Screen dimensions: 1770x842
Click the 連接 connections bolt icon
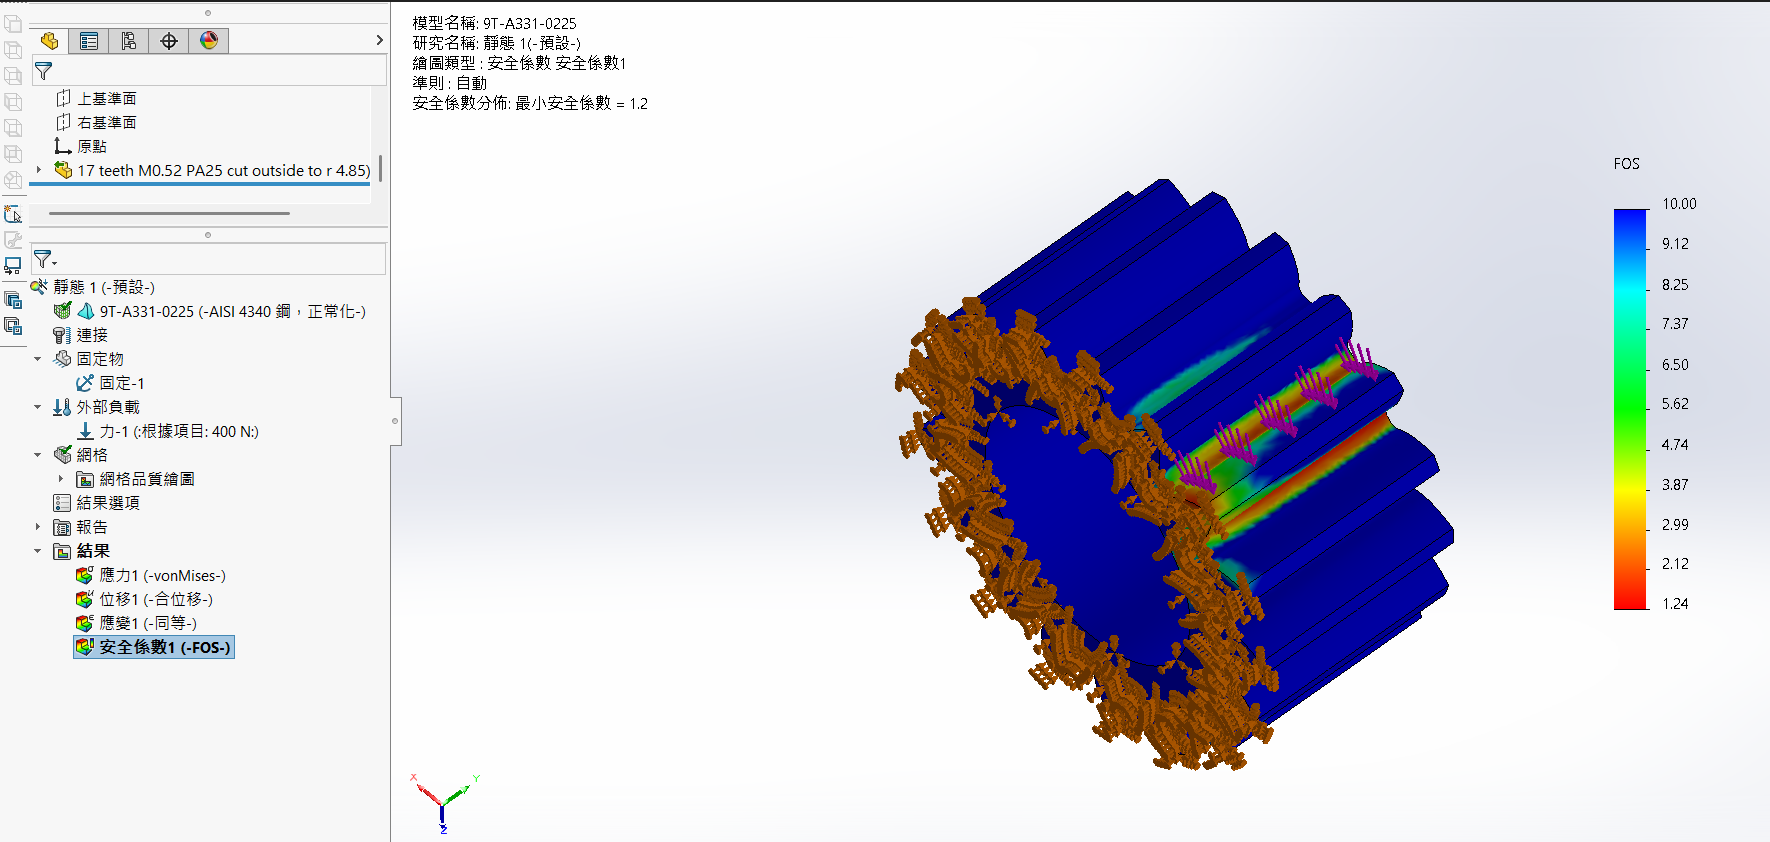pyautogui.click(x=62, y=335)
